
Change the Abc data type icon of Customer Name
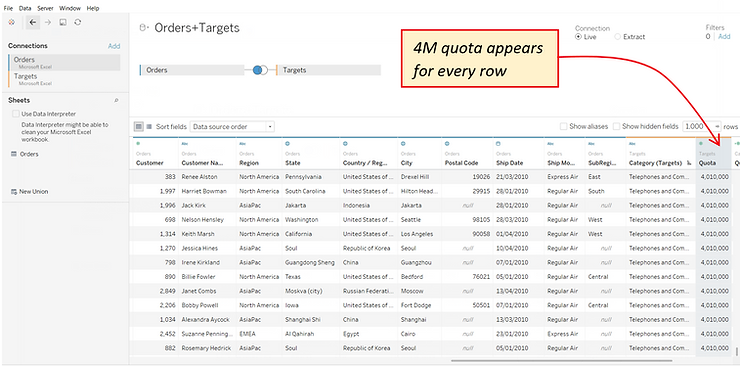pyautogui.click(x=185, y=143)
